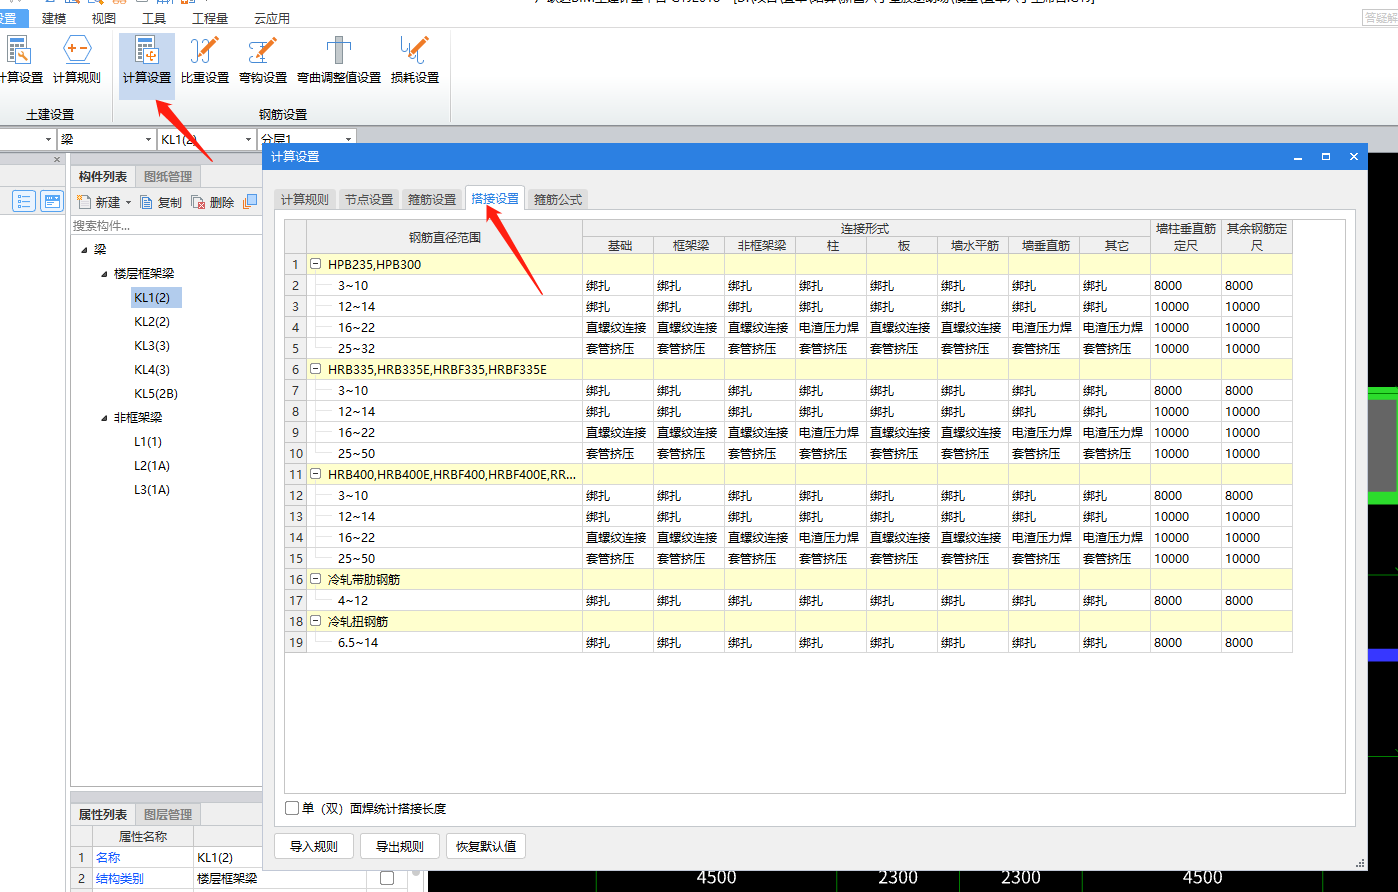Viewport: 1398px width, 892px height.
Task: Switch to the 计算规则 tab in dialog
Action: [304, 199]
